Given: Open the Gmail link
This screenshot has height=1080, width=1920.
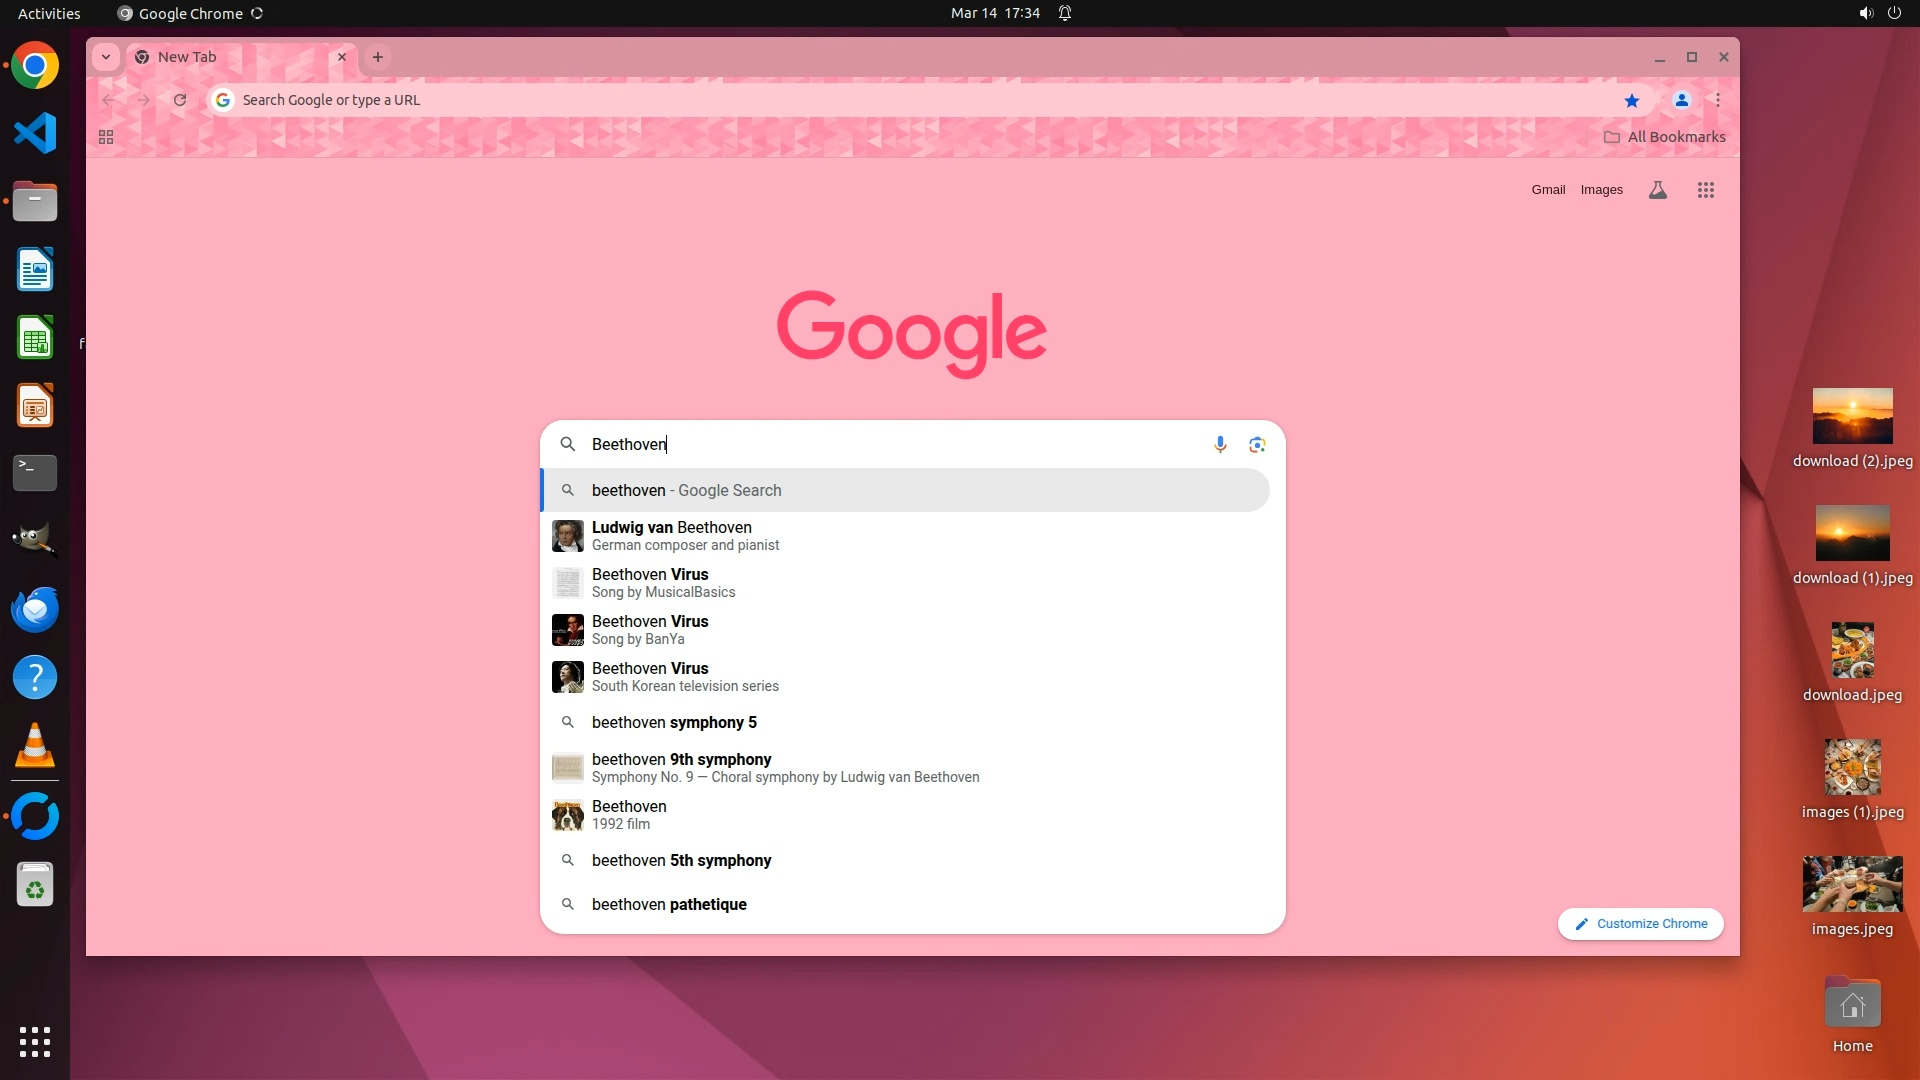Looking at the screenshot, I should [x=1548, y=190].
